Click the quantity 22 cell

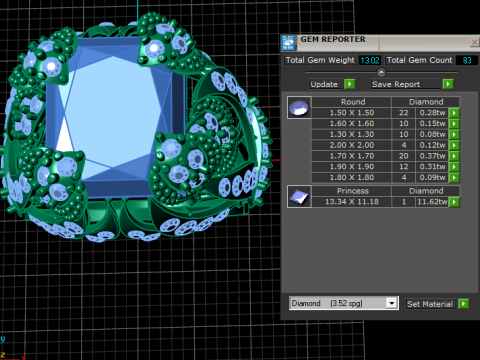(x=403, y=113)
